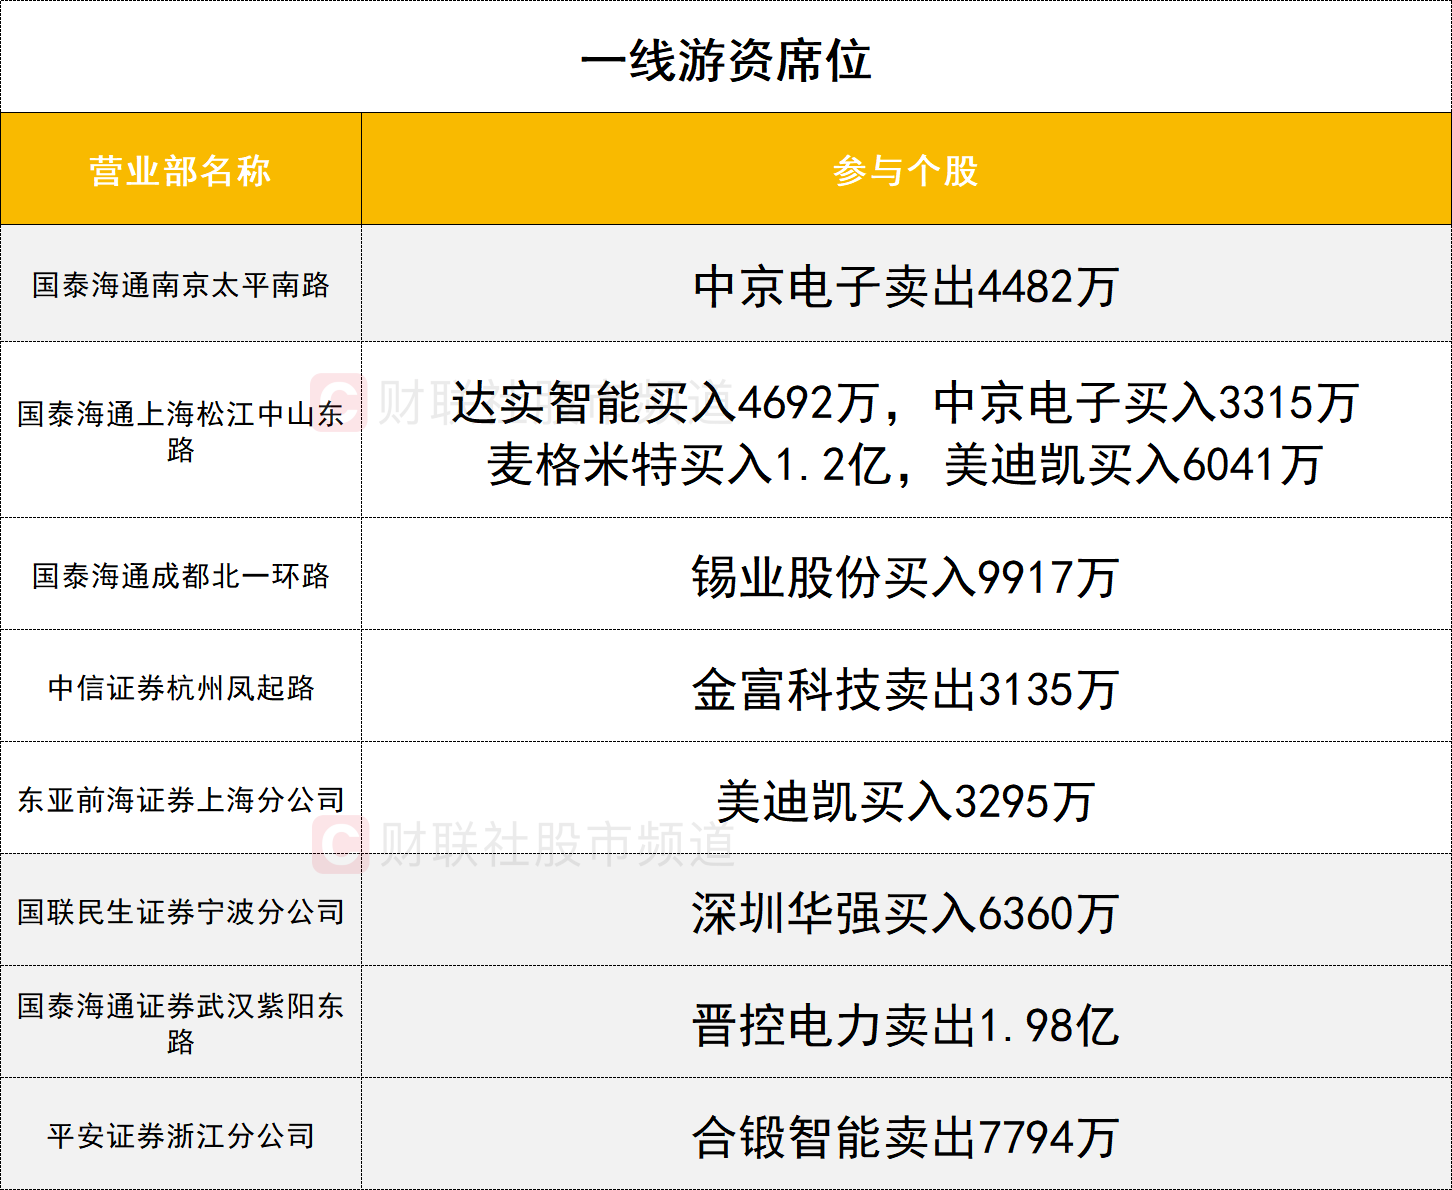
Task: Click the '参与个股' column header
Action: coord(906,170)
